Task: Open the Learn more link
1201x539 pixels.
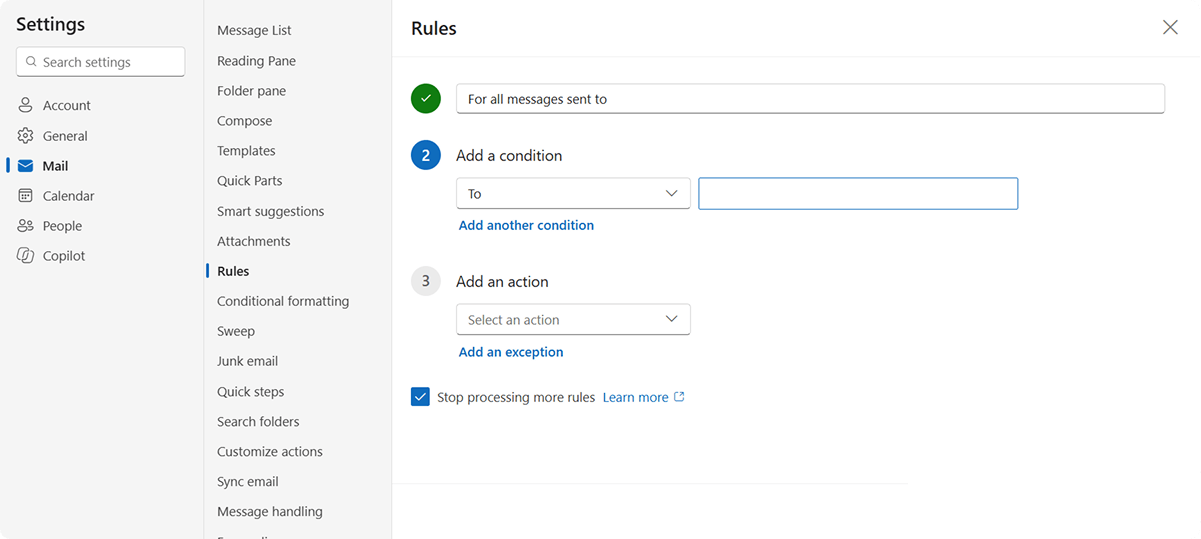Action: pos(635,397)
